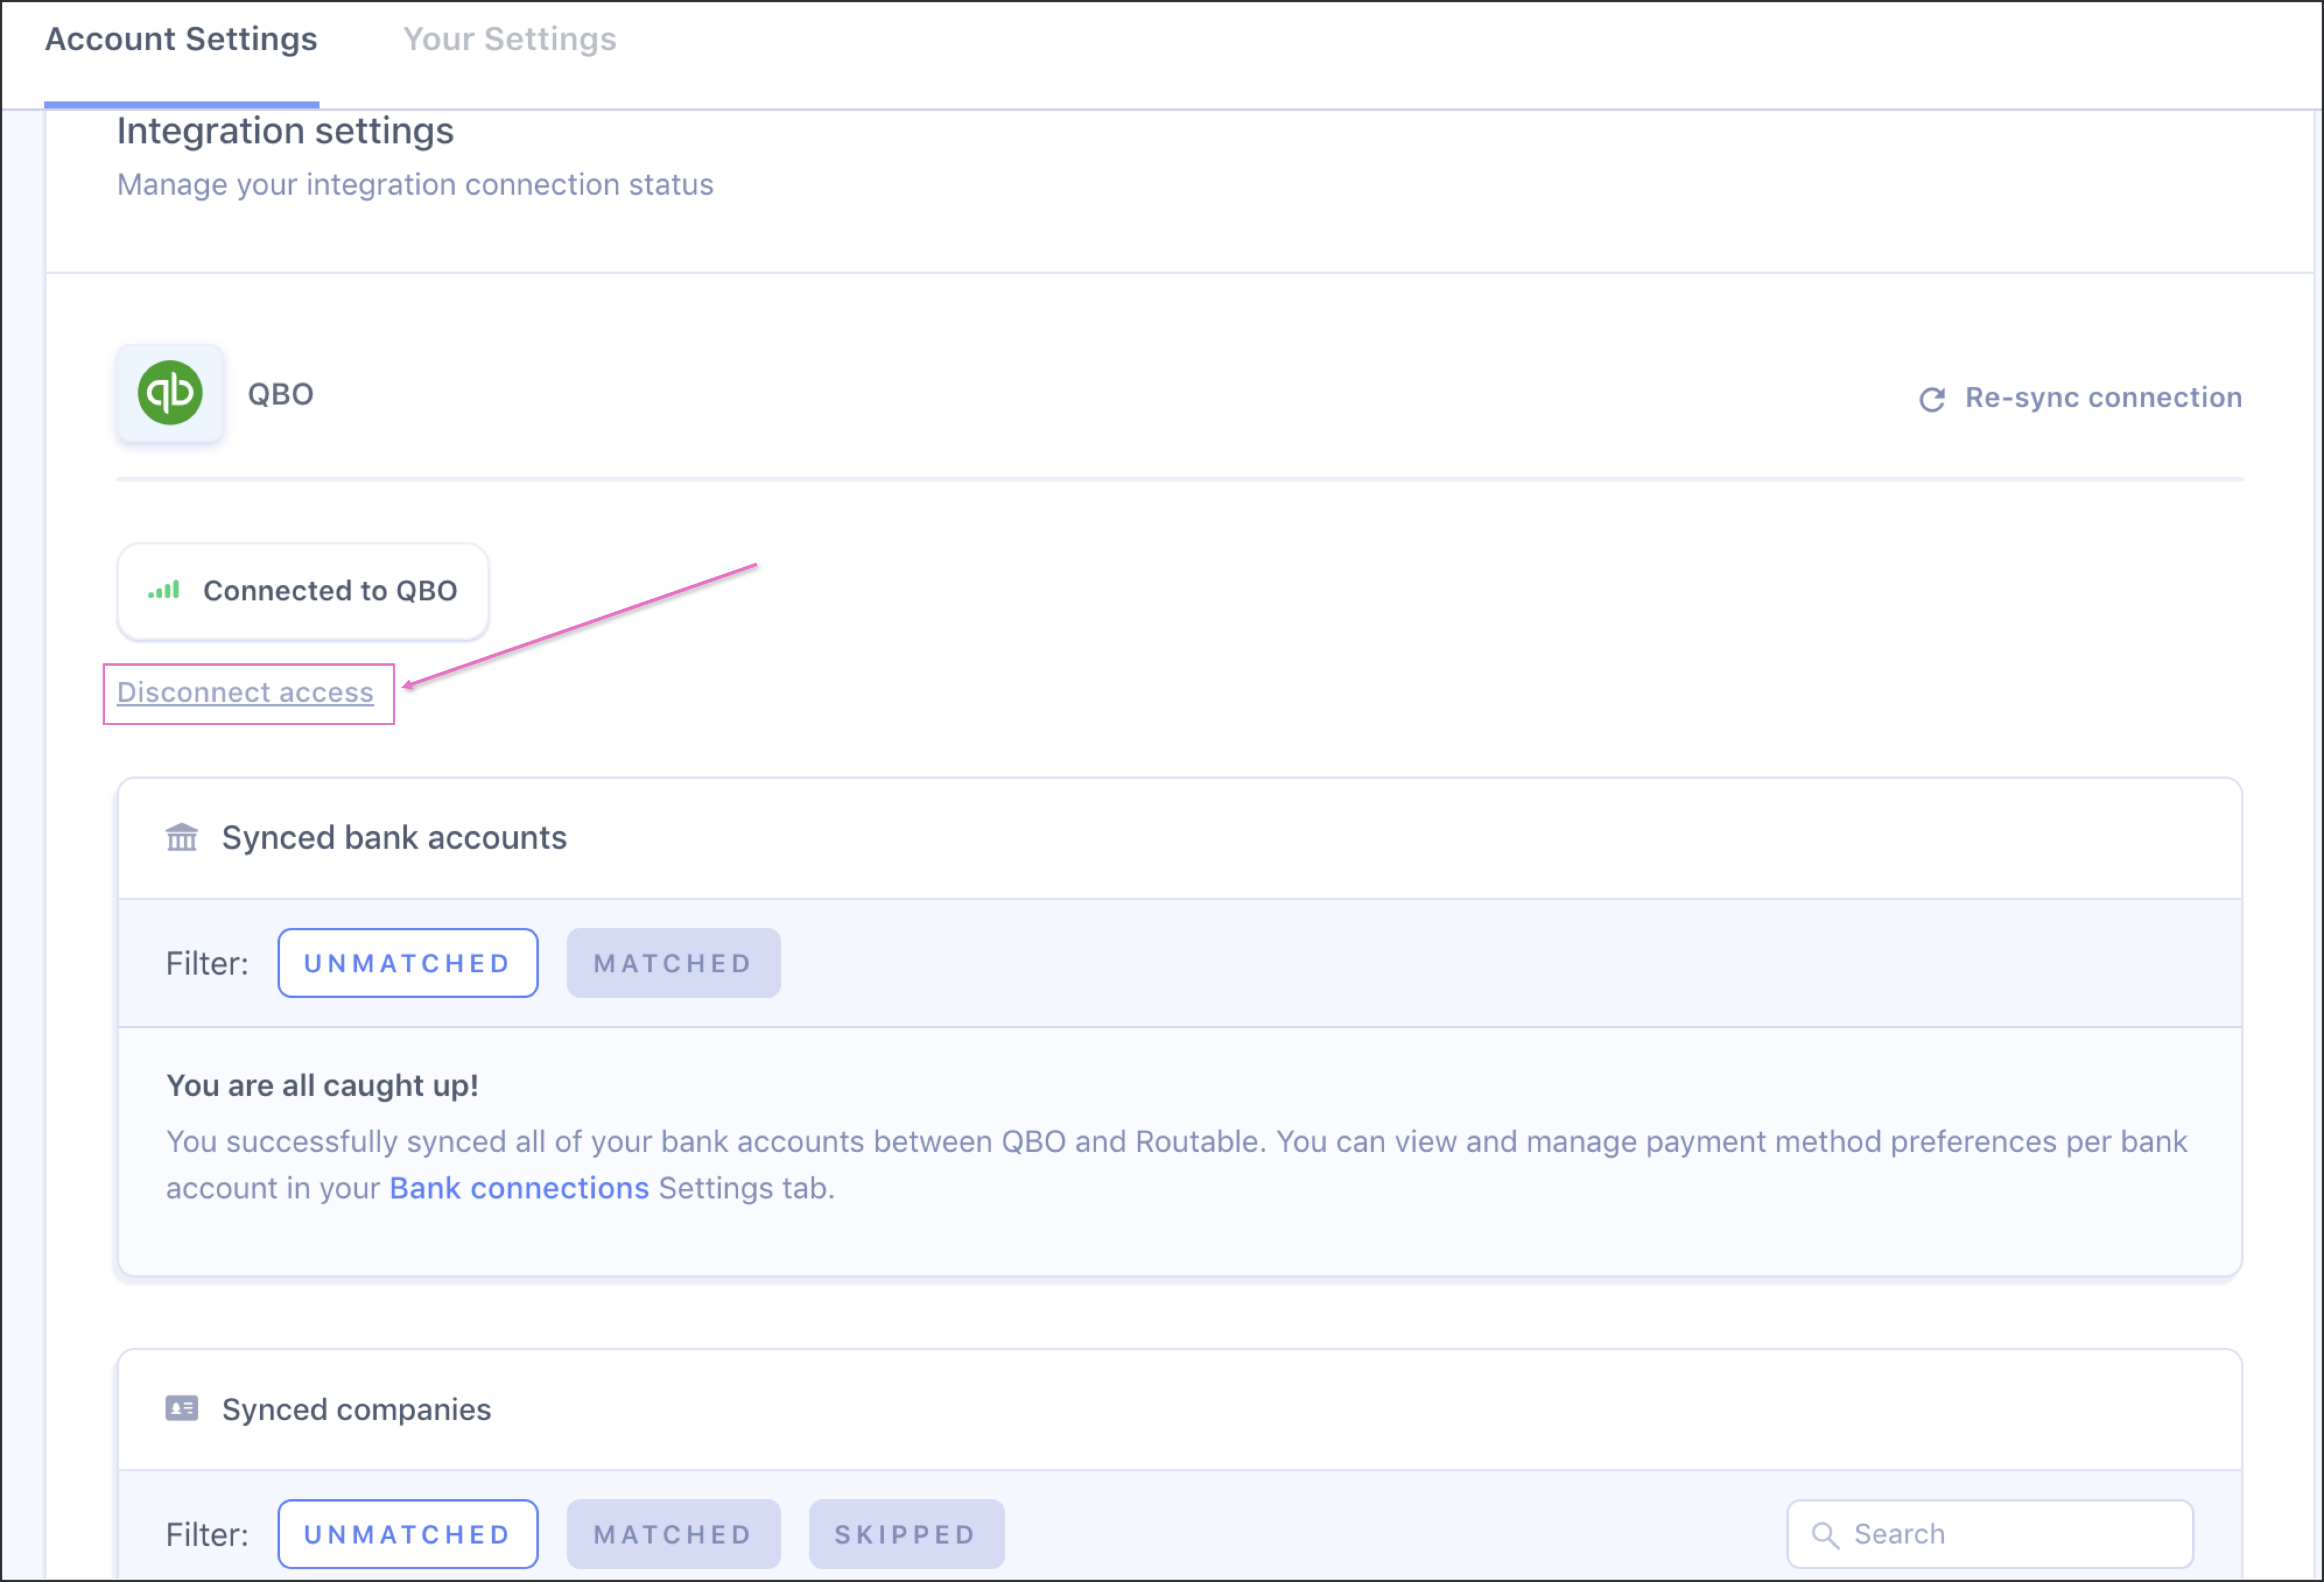Click the Search field in Synced companies

click(x=1990, y=1534)
